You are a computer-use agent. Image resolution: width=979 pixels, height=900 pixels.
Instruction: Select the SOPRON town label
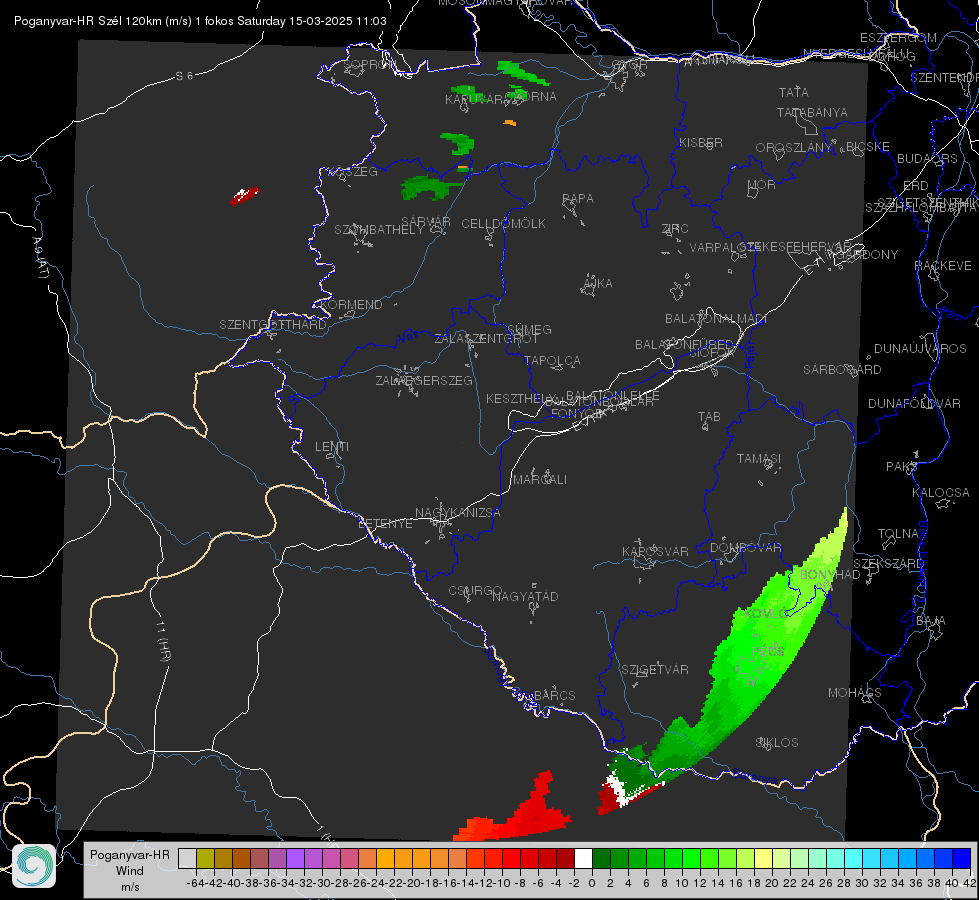click(x=370, y=64)
